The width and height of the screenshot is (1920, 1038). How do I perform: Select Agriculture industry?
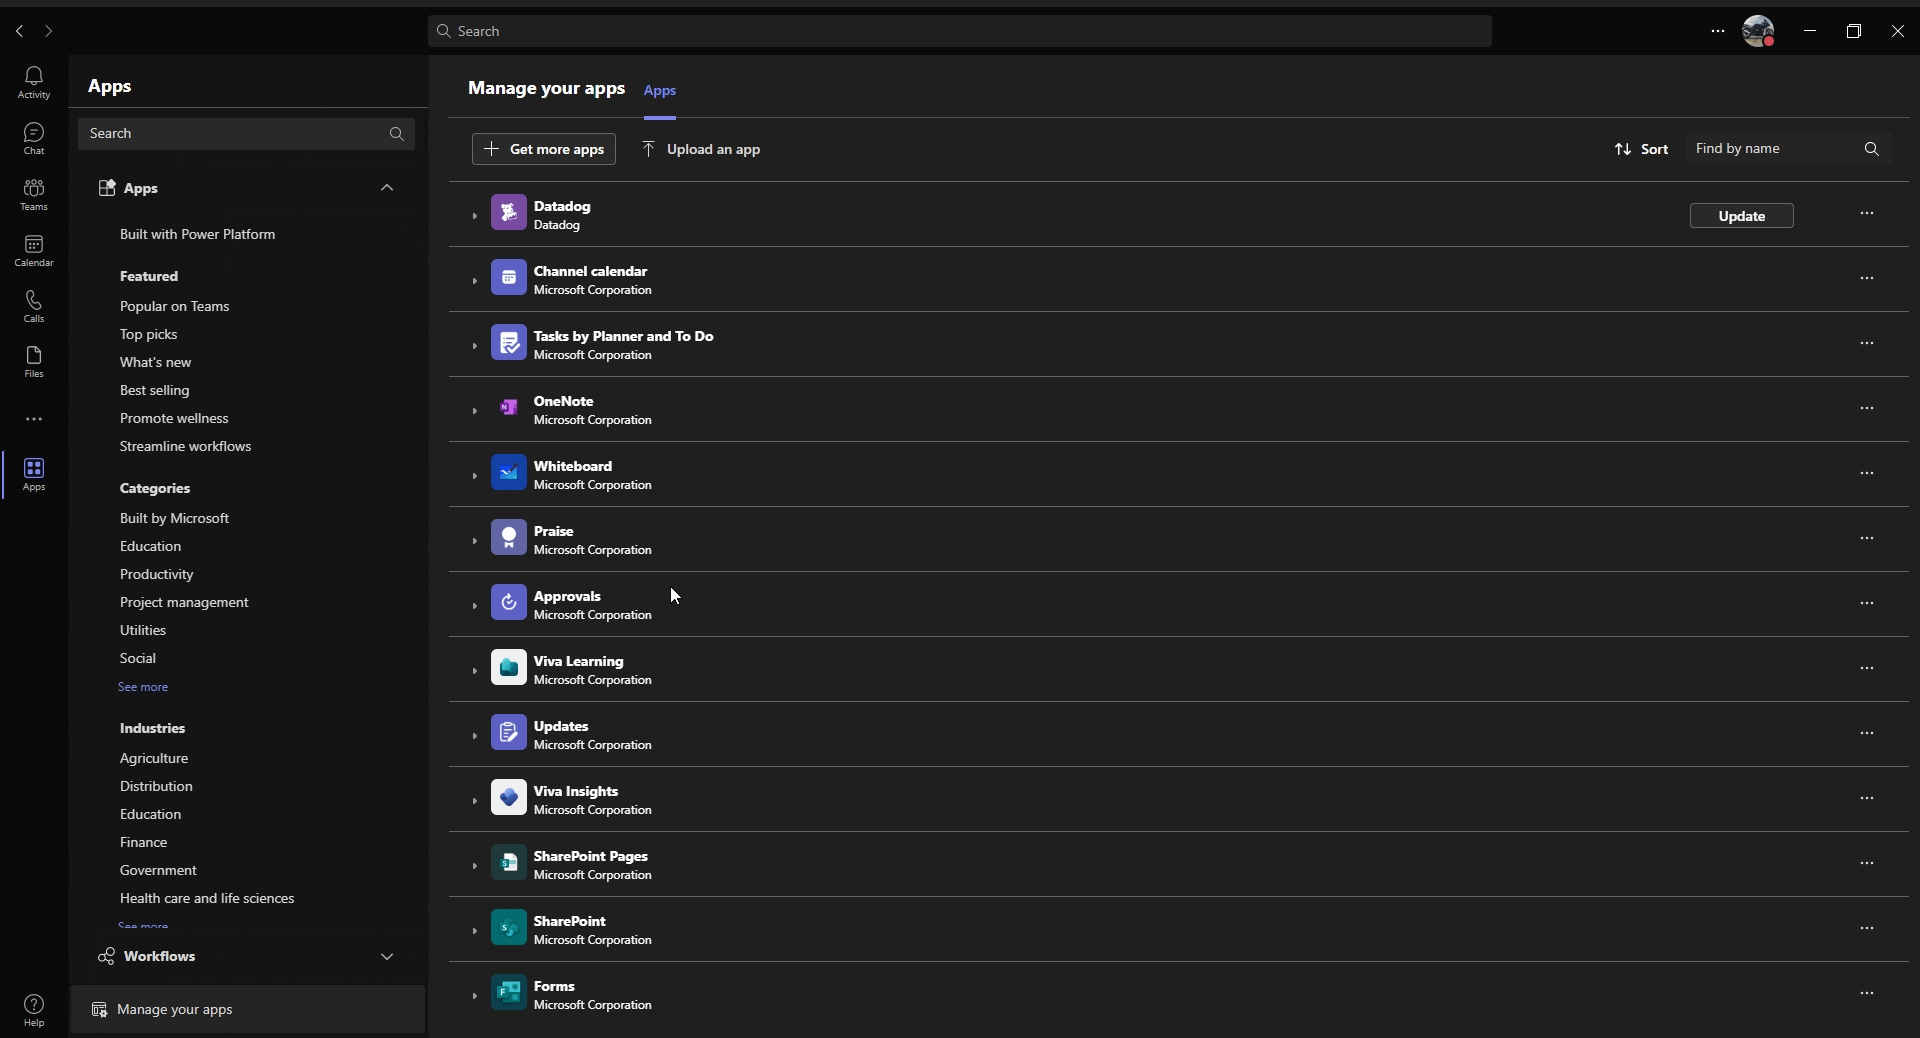pos(154,758)
